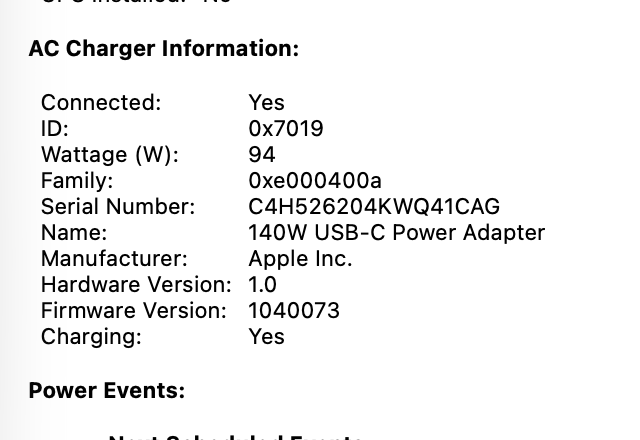The height and width of the screenshot is (440, 640).
Task: Select the wattage value 94
Action: (261, 155)
